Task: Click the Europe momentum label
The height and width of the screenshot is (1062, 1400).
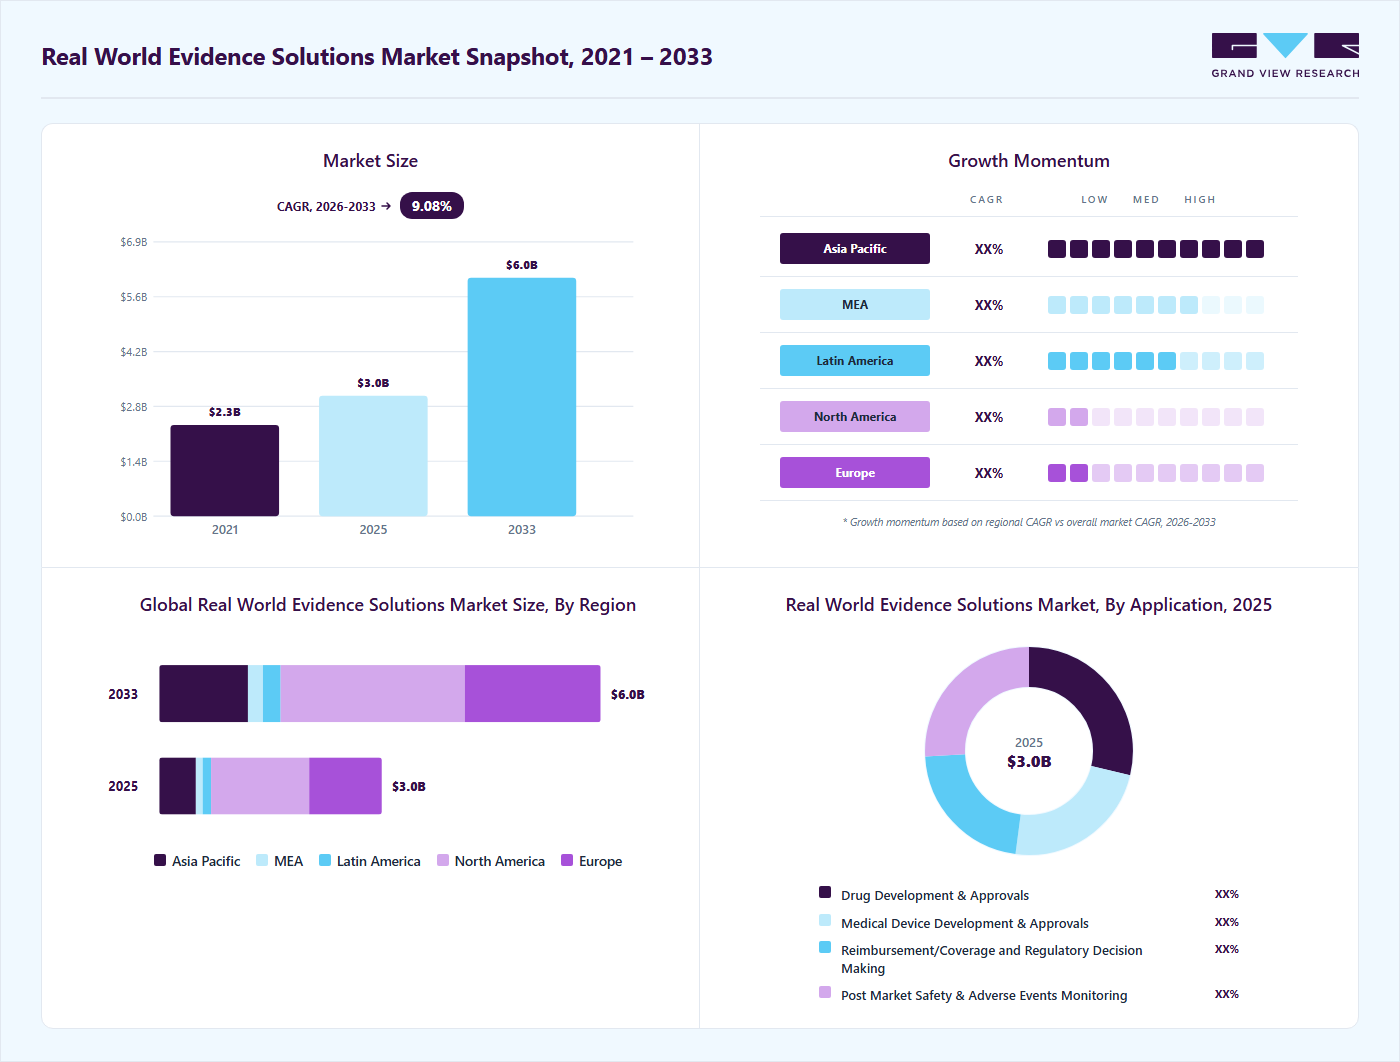Action: (x=855, y=473)
